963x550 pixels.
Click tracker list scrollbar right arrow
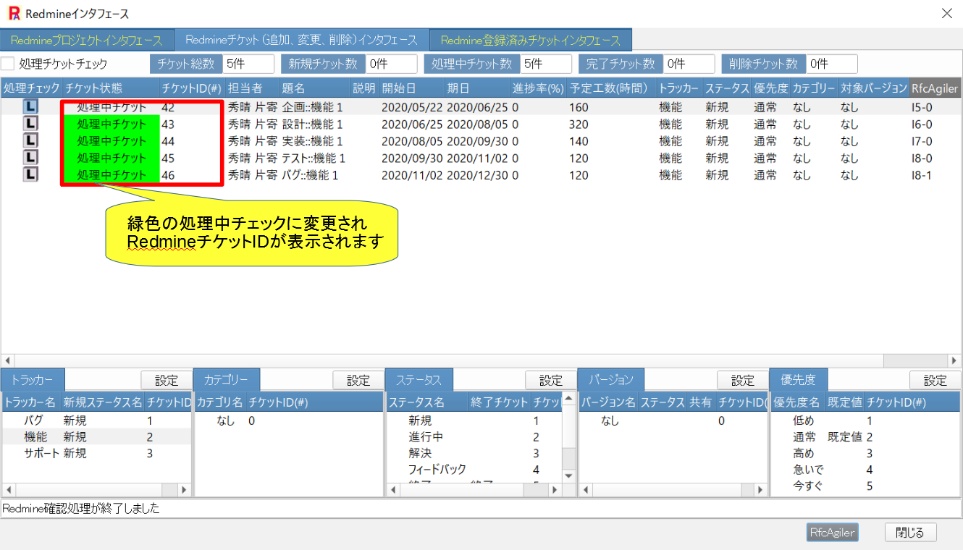coord(184,490)
